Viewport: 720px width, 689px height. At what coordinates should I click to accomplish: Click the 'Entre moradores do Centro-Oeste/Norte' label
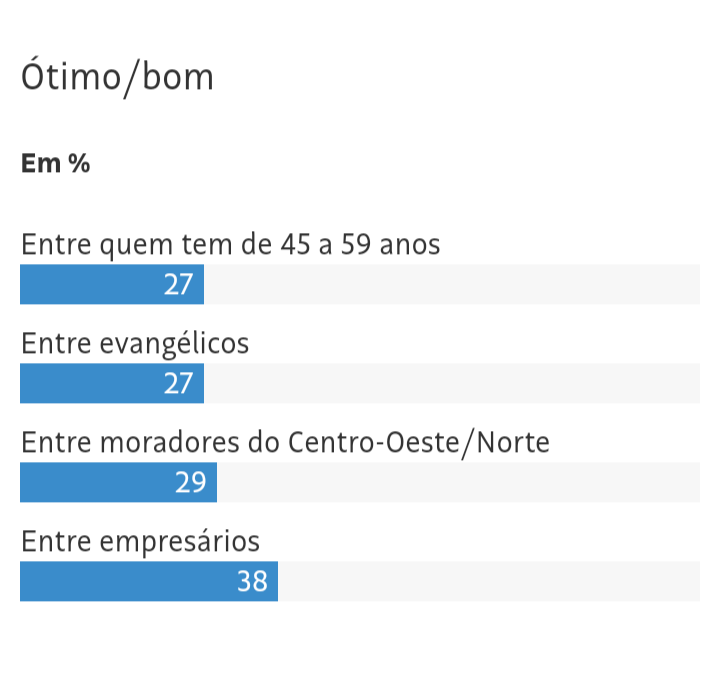tap(285, 442)
